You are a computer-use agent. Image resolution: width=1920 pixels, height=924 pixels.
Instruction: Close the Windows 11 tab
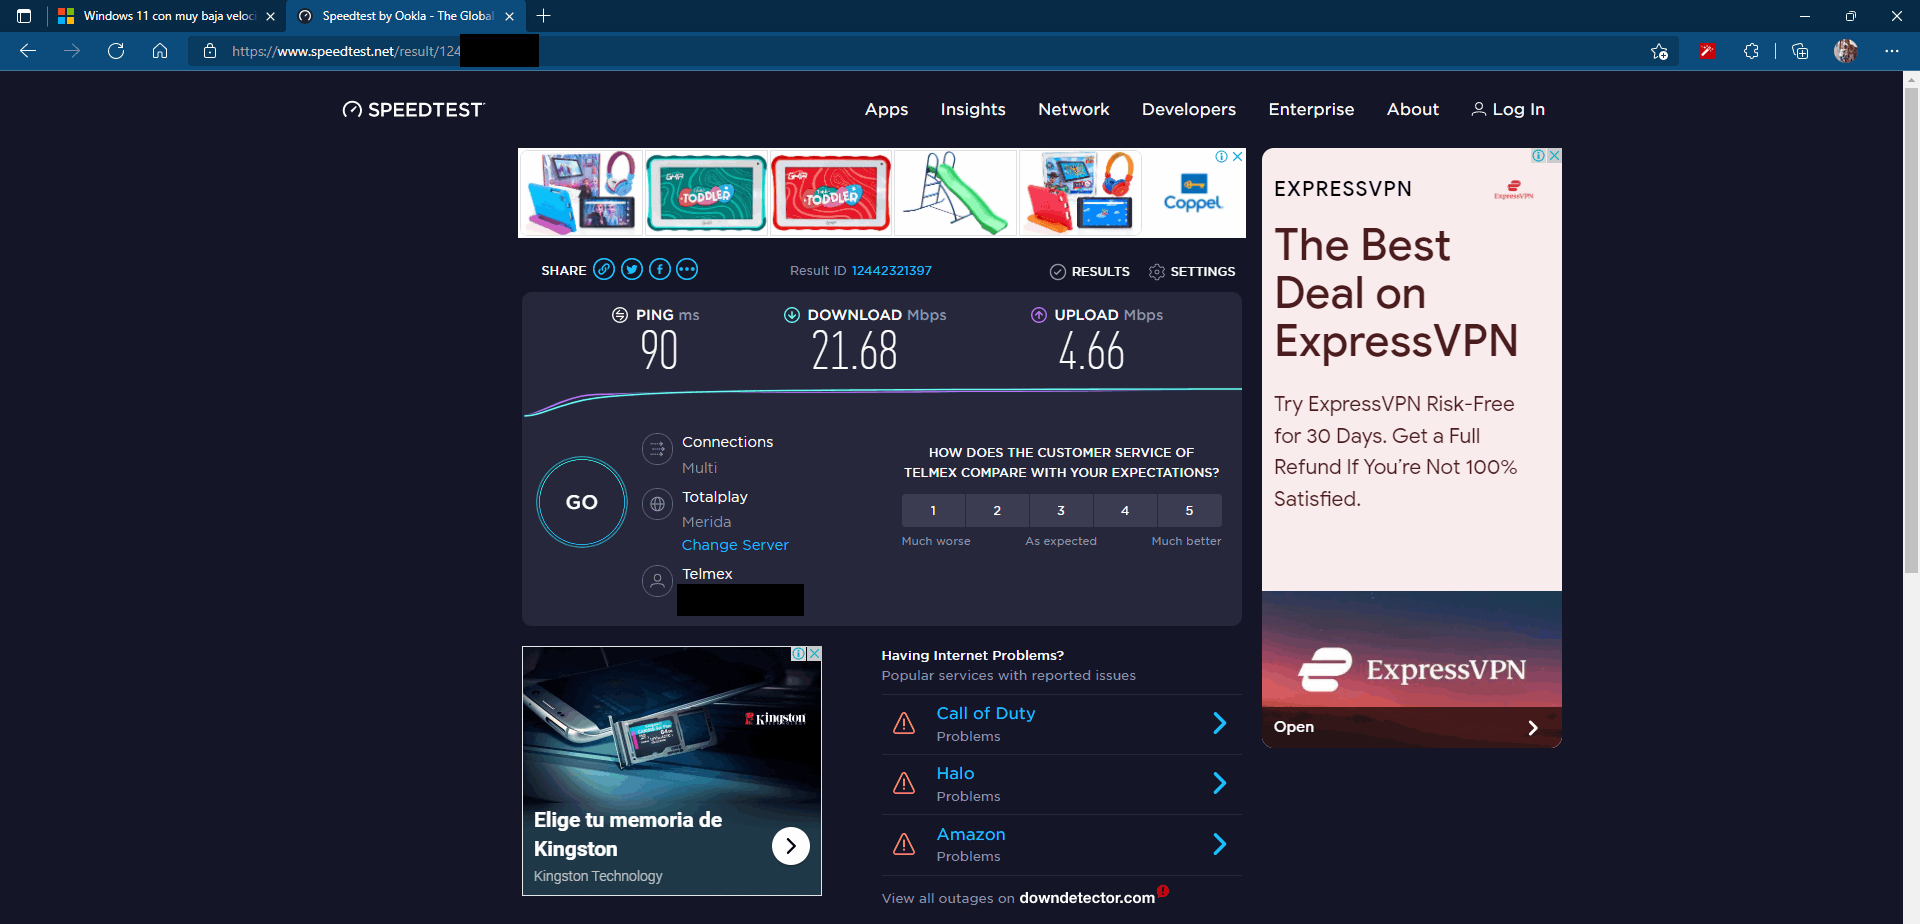pos(270,16)
